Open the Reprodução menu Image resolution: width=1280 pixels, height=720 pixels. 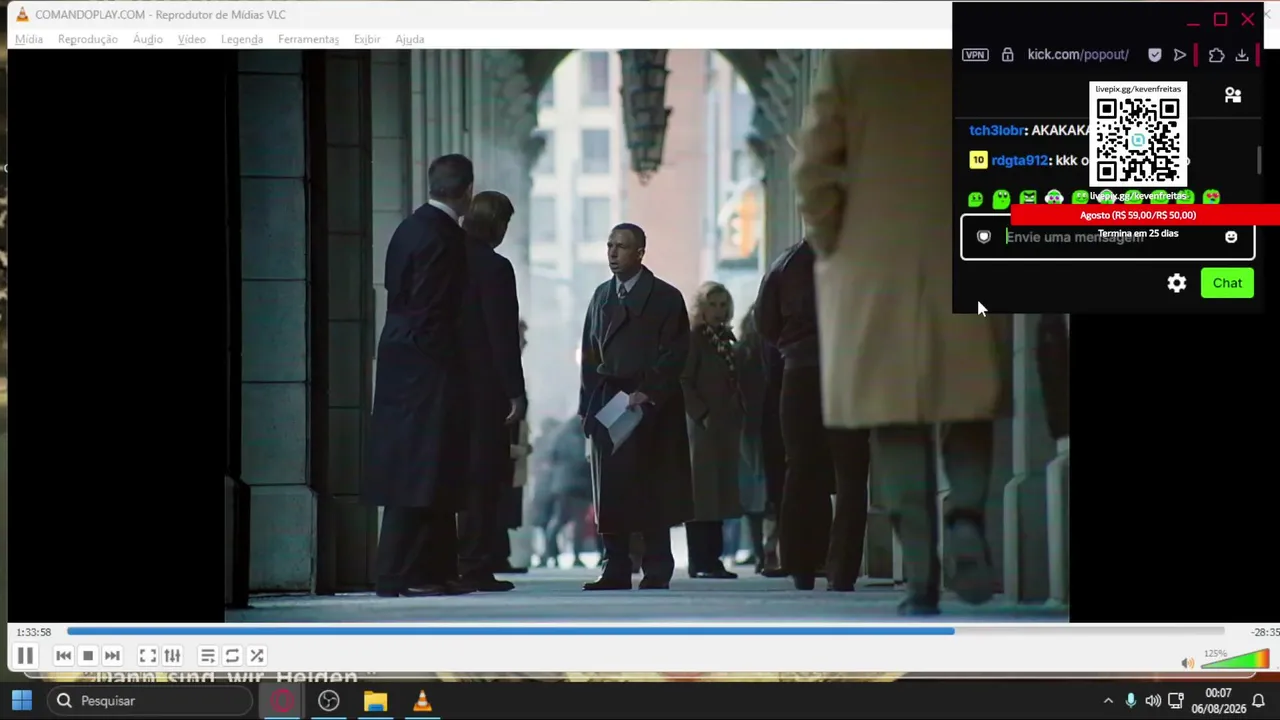point(88,39)
